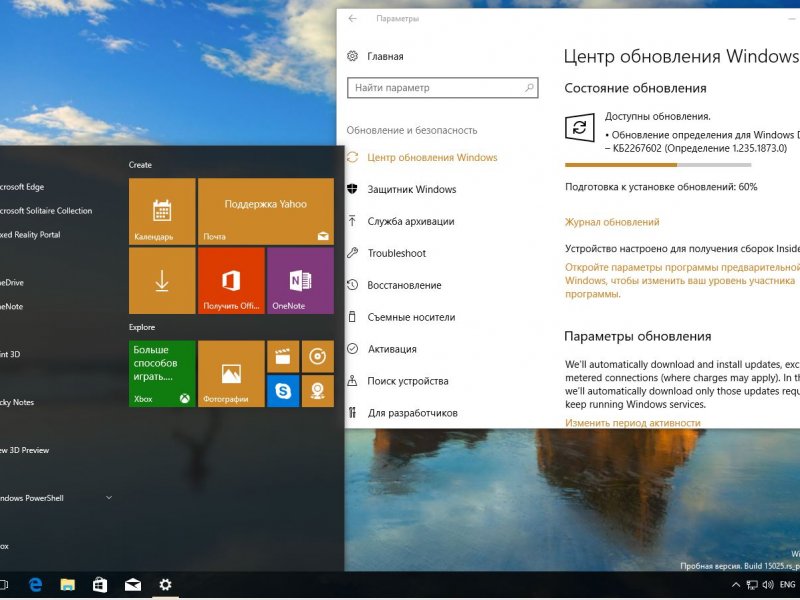The height and width of the screenshot is (600, 800).
Task: Open the Troubleshoot settings page
Action: coord(397,253)
